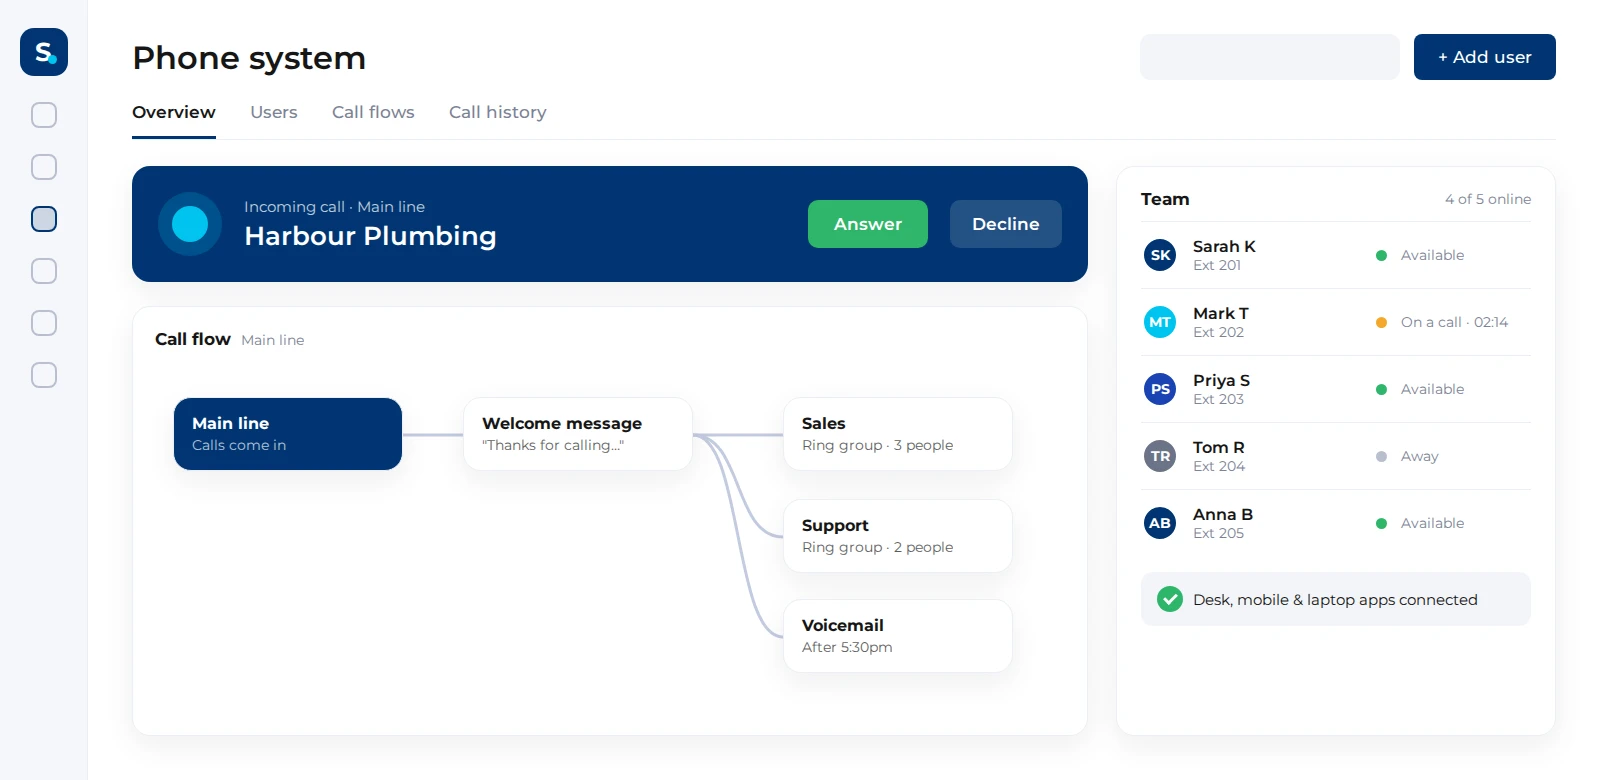The image size is (1600, 780).
Task: Click the "S." app logo in the sidebar
Action: [x=44, y=52]
